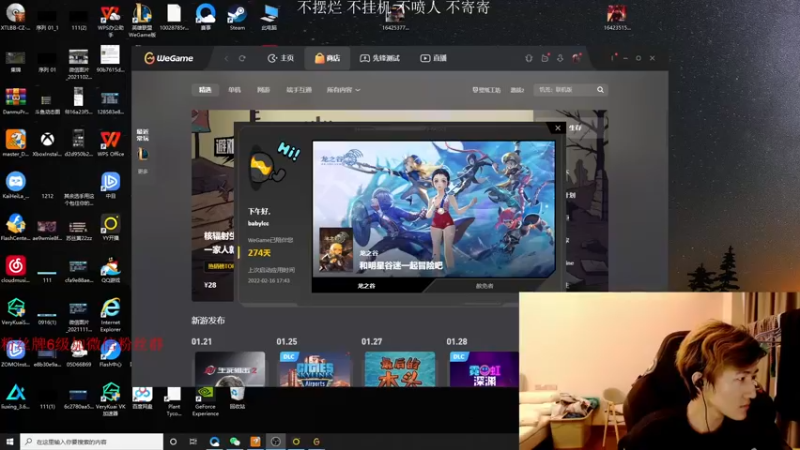Close the welcome popup dialog
The height and width of the screenshot is (450, 800).
tap(558, 128)
